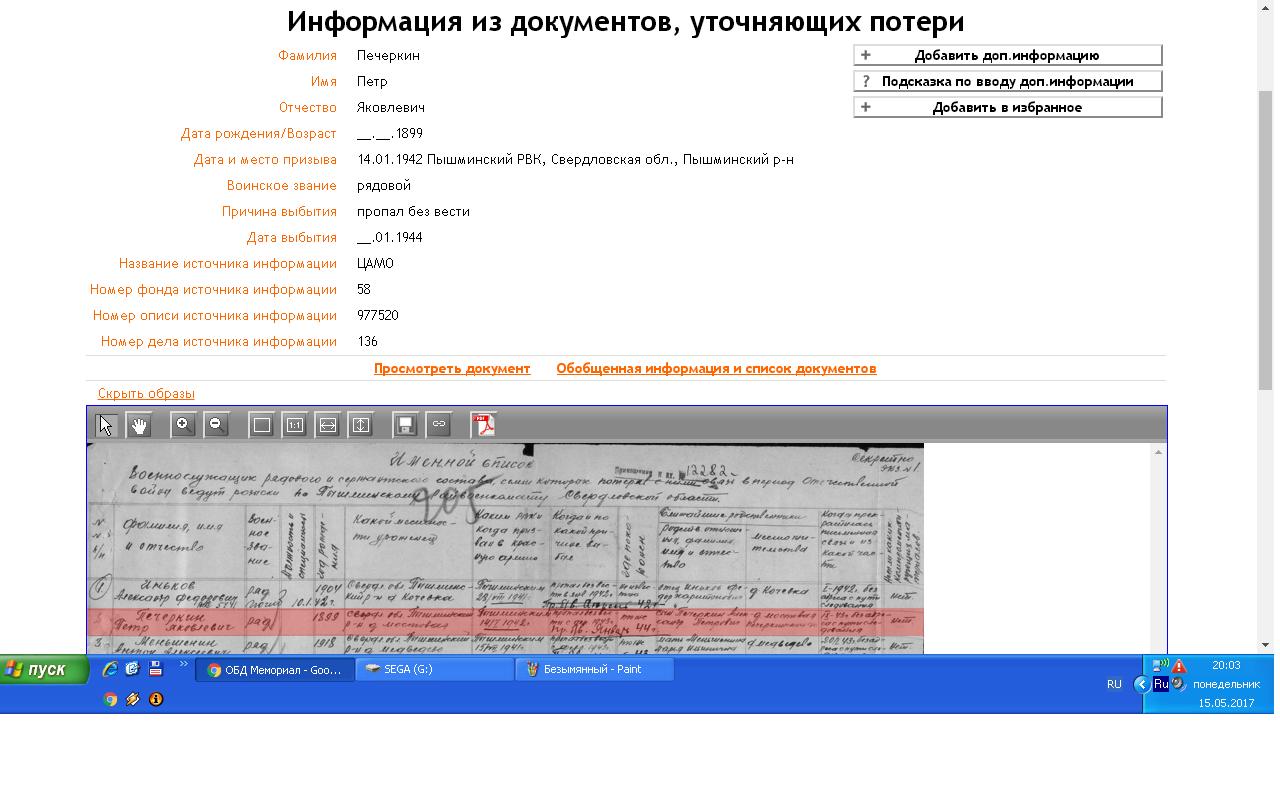Save the document image with floppy icon
The height and width of the screenshot is (800, 1280).
pyautogui.click(x=405, y=425)
